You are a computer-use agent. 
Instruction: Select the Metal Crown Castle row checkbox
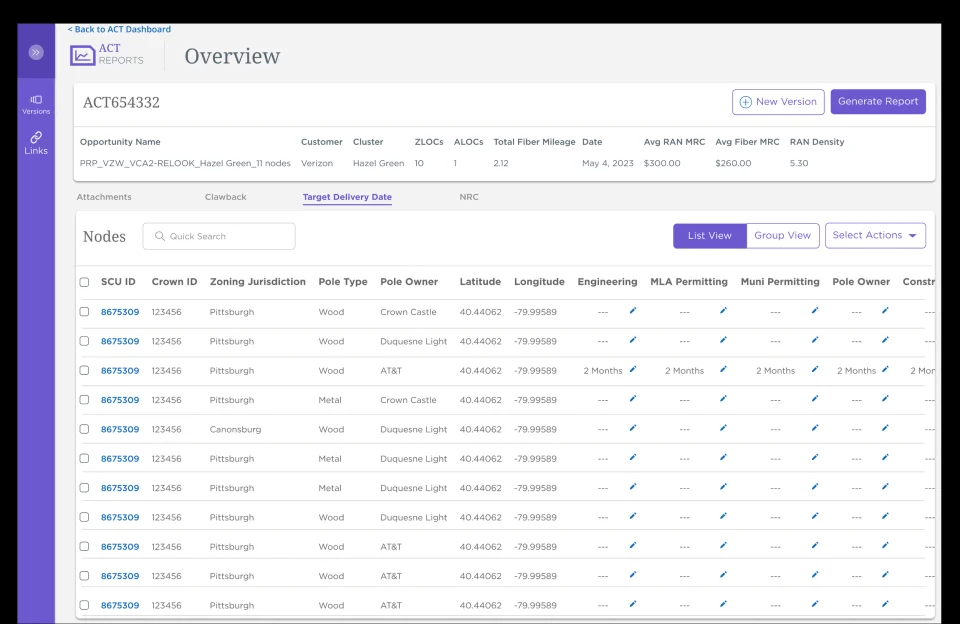tap(84, 400)
